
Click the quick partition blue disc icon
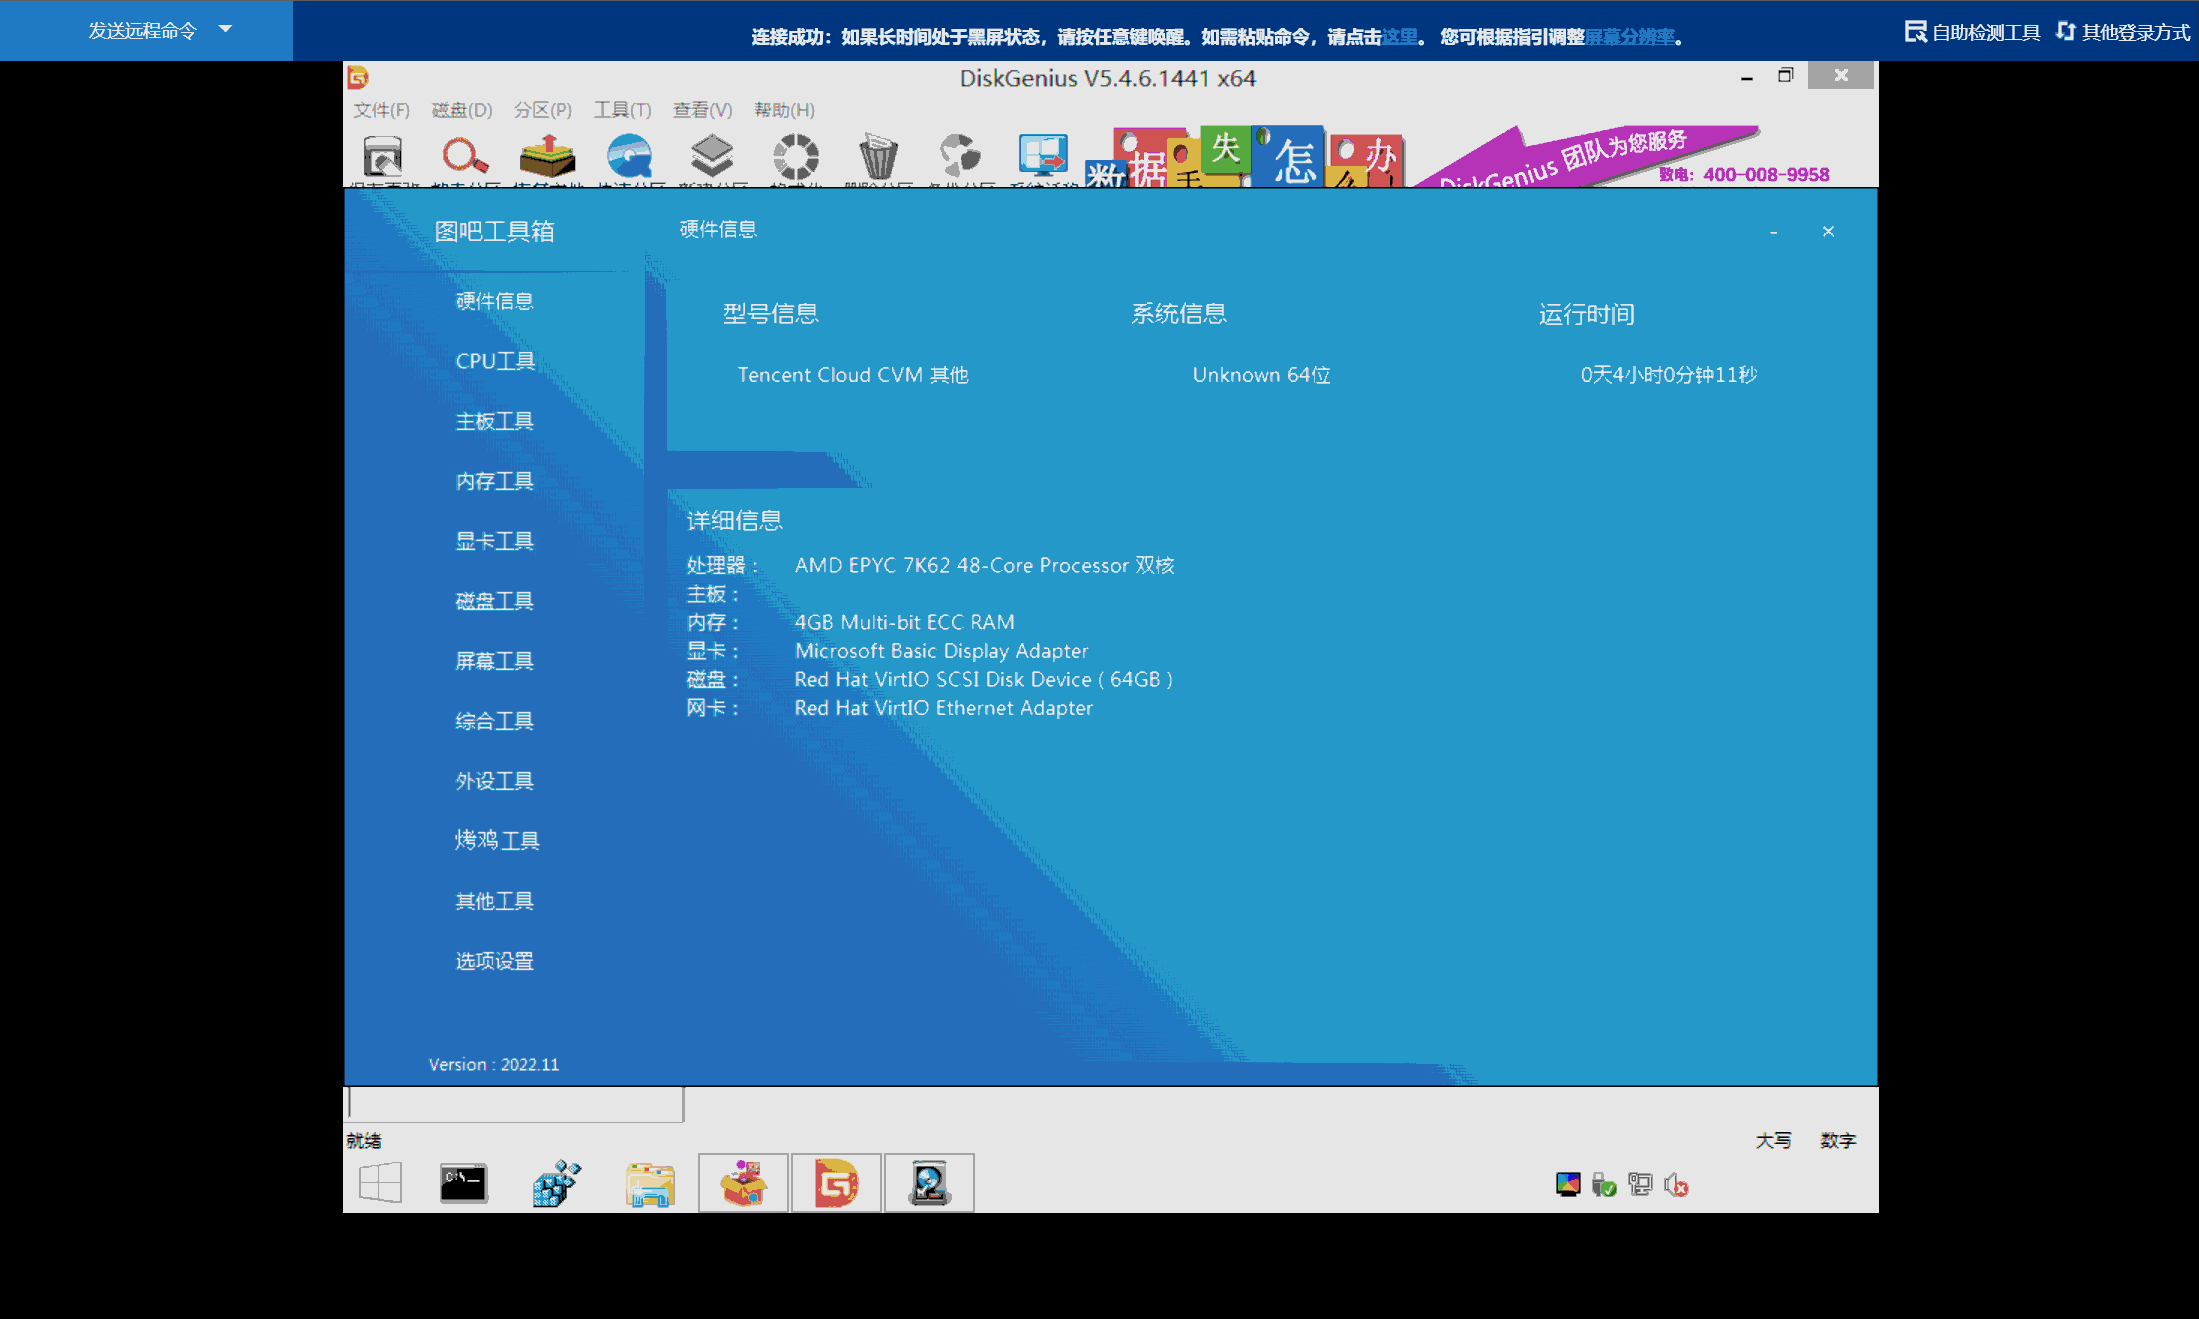pos(630,157)
